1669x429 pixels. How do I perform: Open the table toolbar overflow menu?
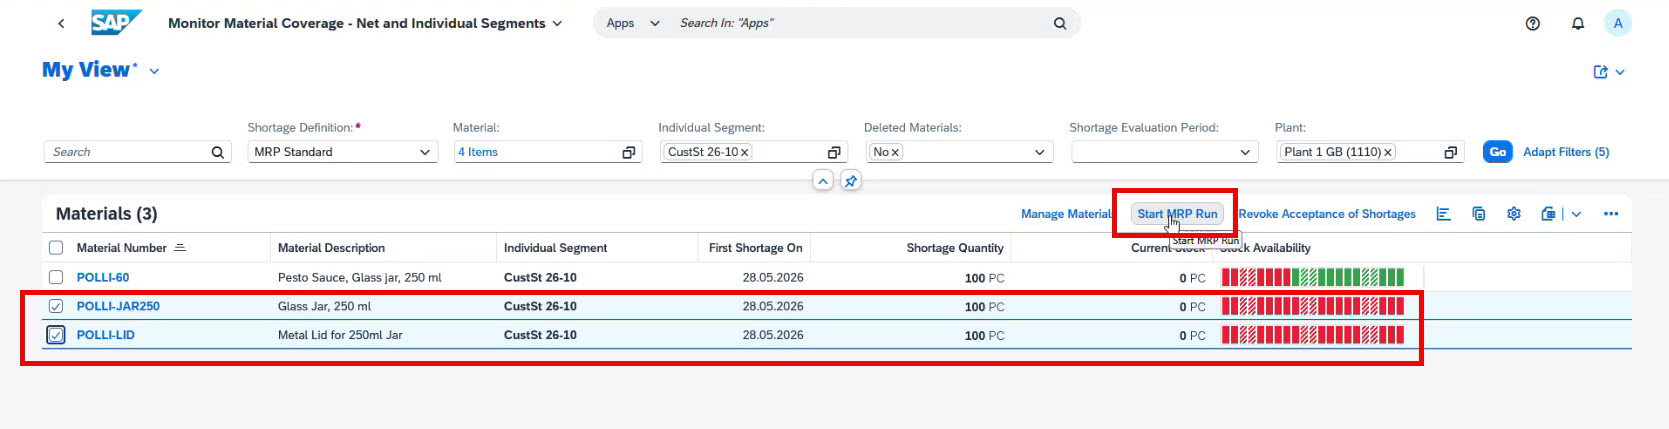[x=1611, y=214]
